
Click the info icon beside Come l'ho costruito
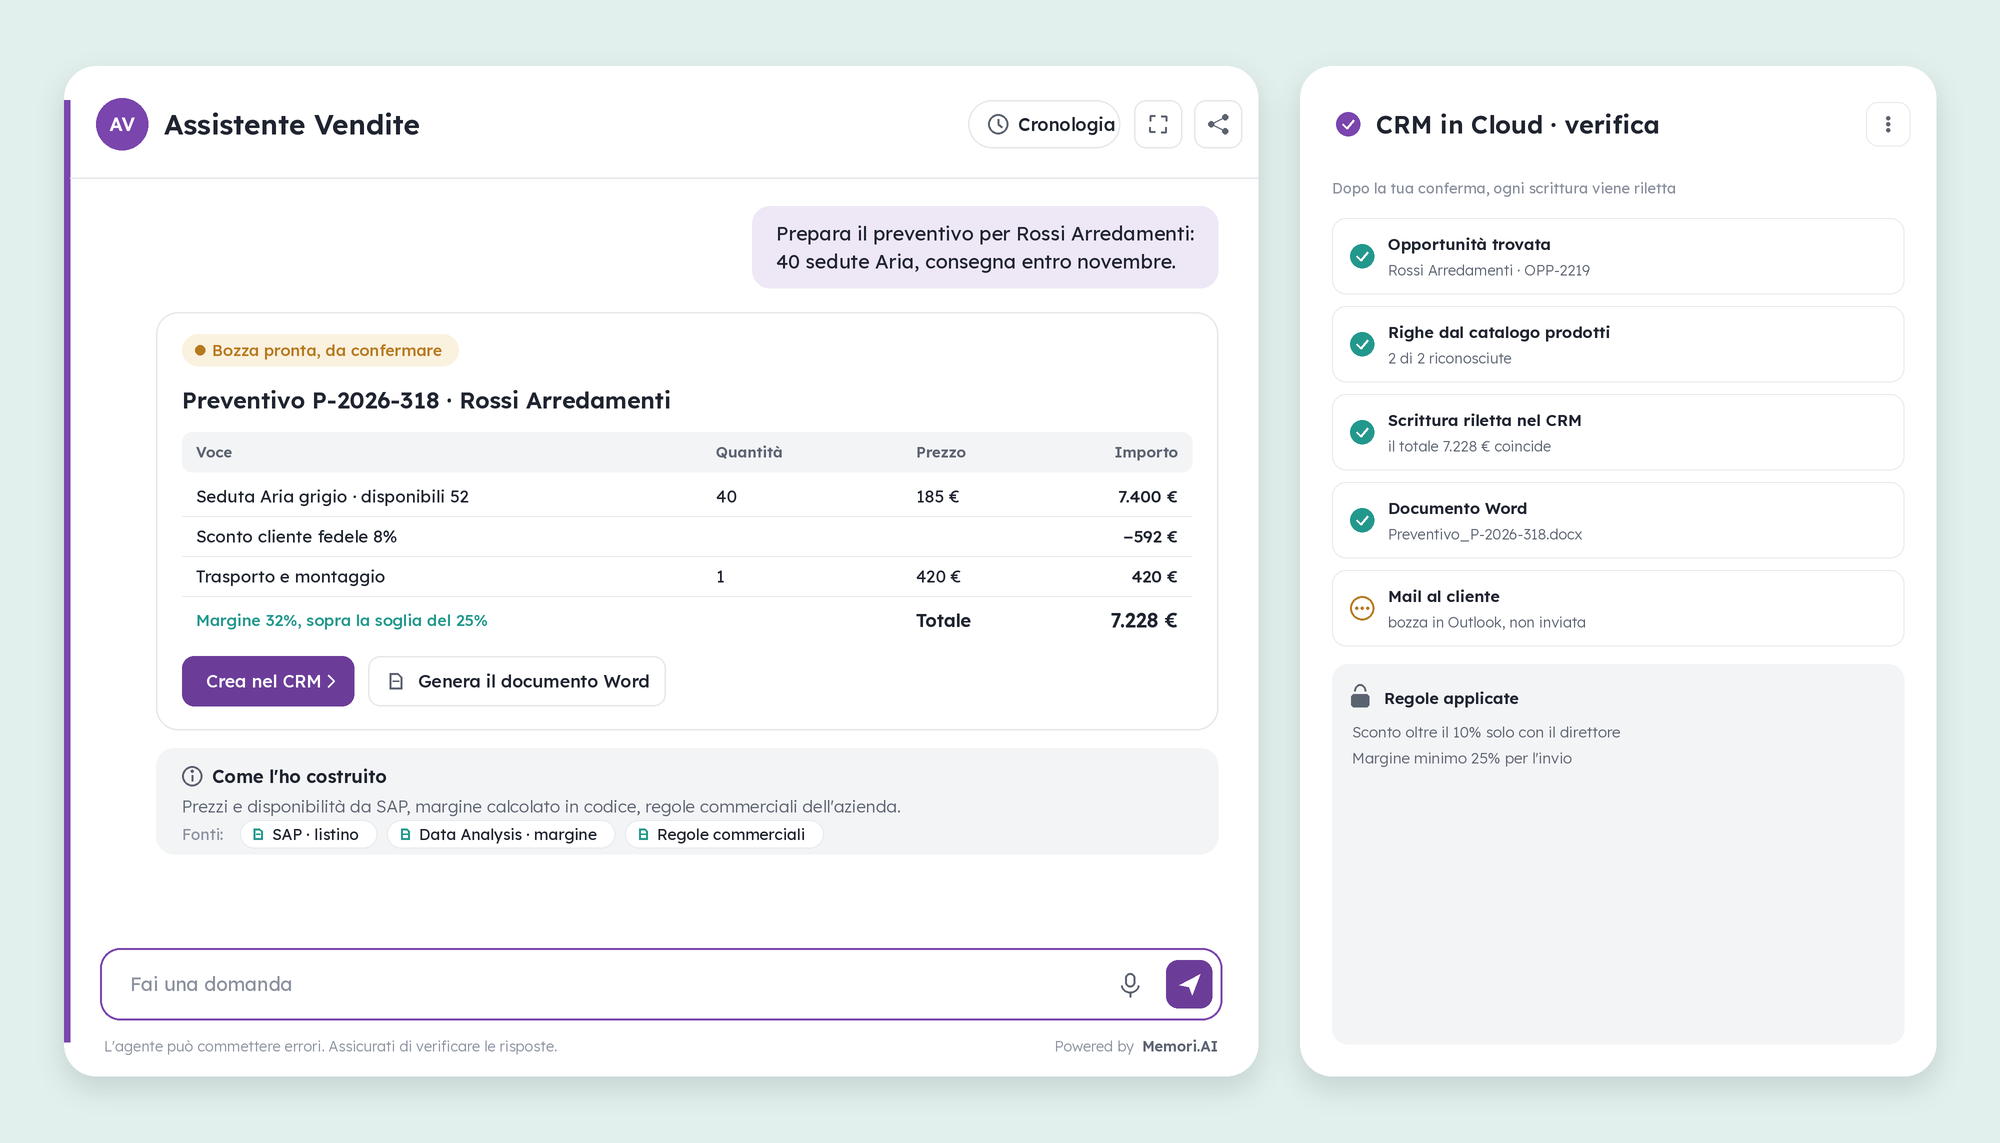tap(192, 776)
